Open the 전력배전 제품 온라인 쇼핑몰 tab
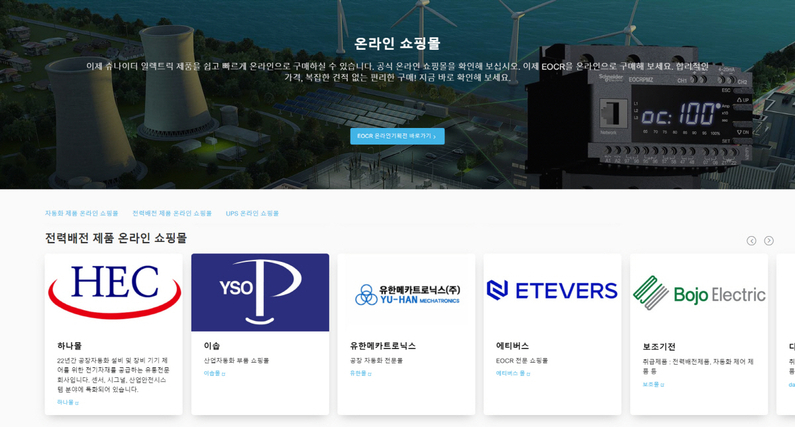 pos(172,214)
